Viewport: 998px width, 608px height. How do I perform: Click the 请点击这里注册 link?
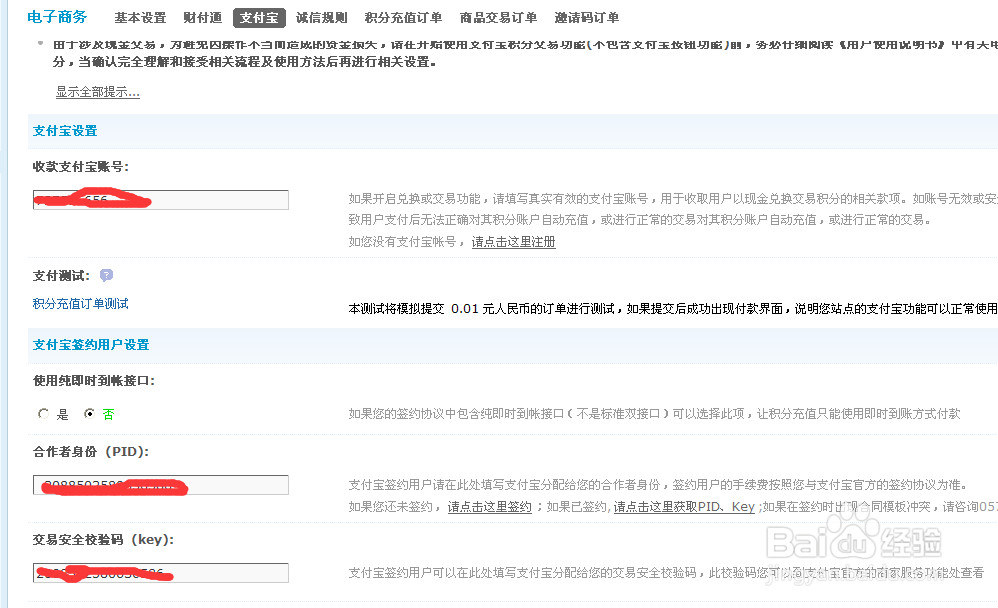coord(513,242)
